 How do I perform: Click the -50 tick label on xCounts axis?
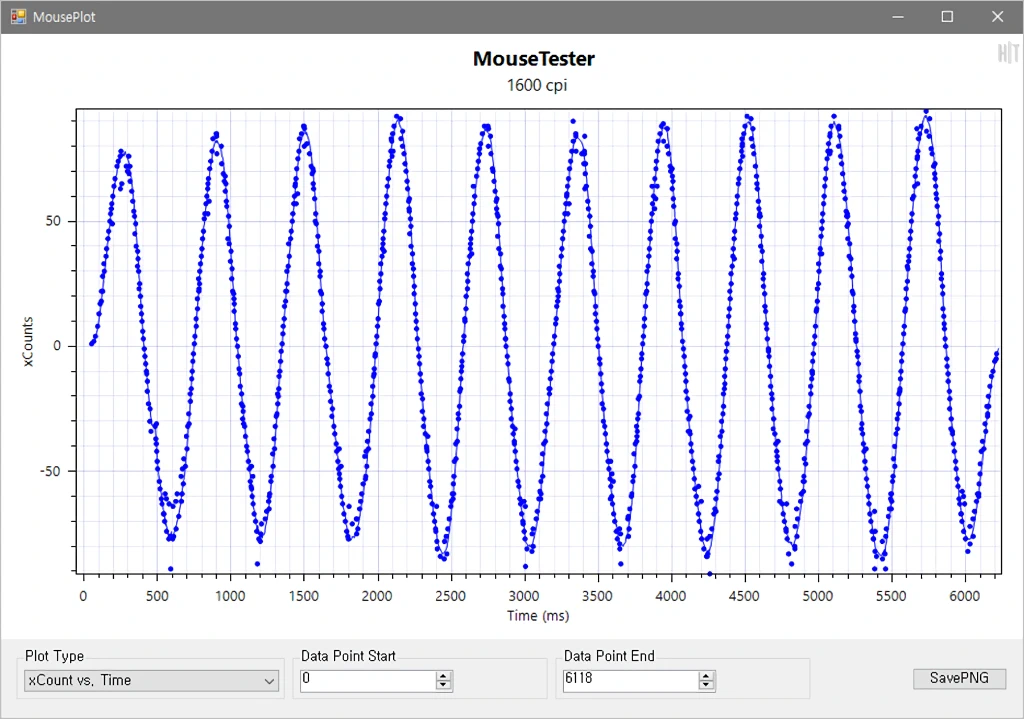point(50,471)
